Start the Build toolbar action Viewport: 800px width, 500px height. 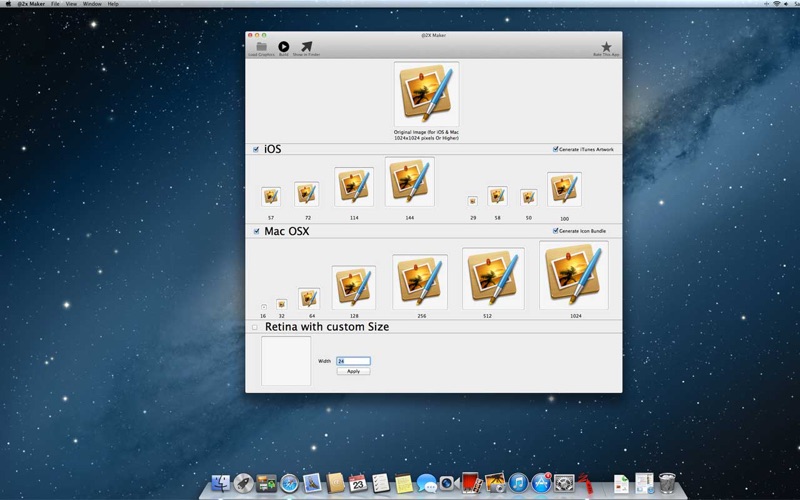tap(284, 46)
